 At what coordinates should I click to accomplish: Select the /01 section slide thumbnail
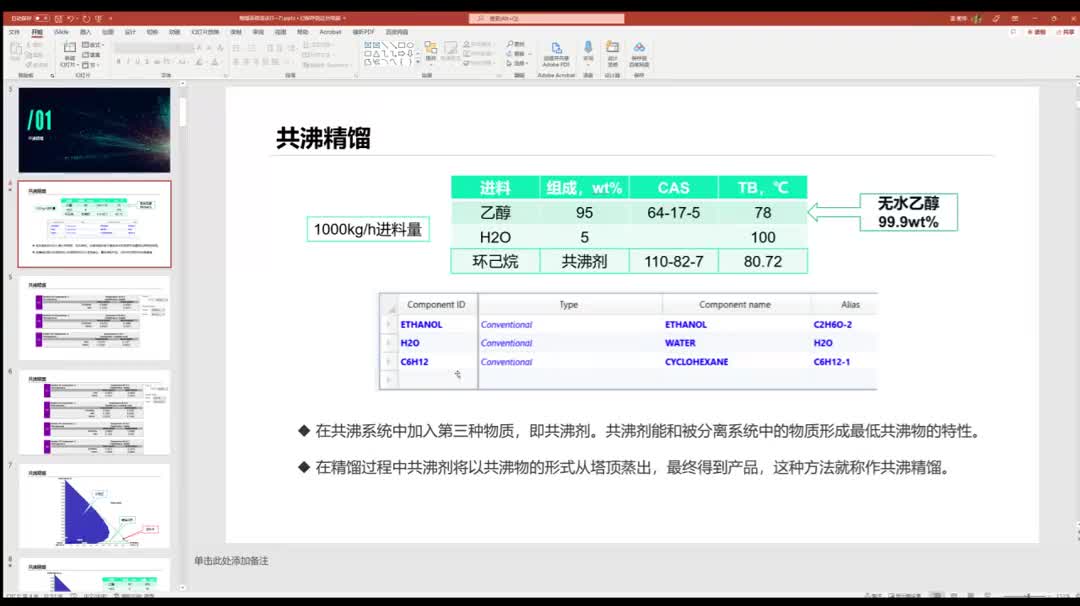[94, 129]
